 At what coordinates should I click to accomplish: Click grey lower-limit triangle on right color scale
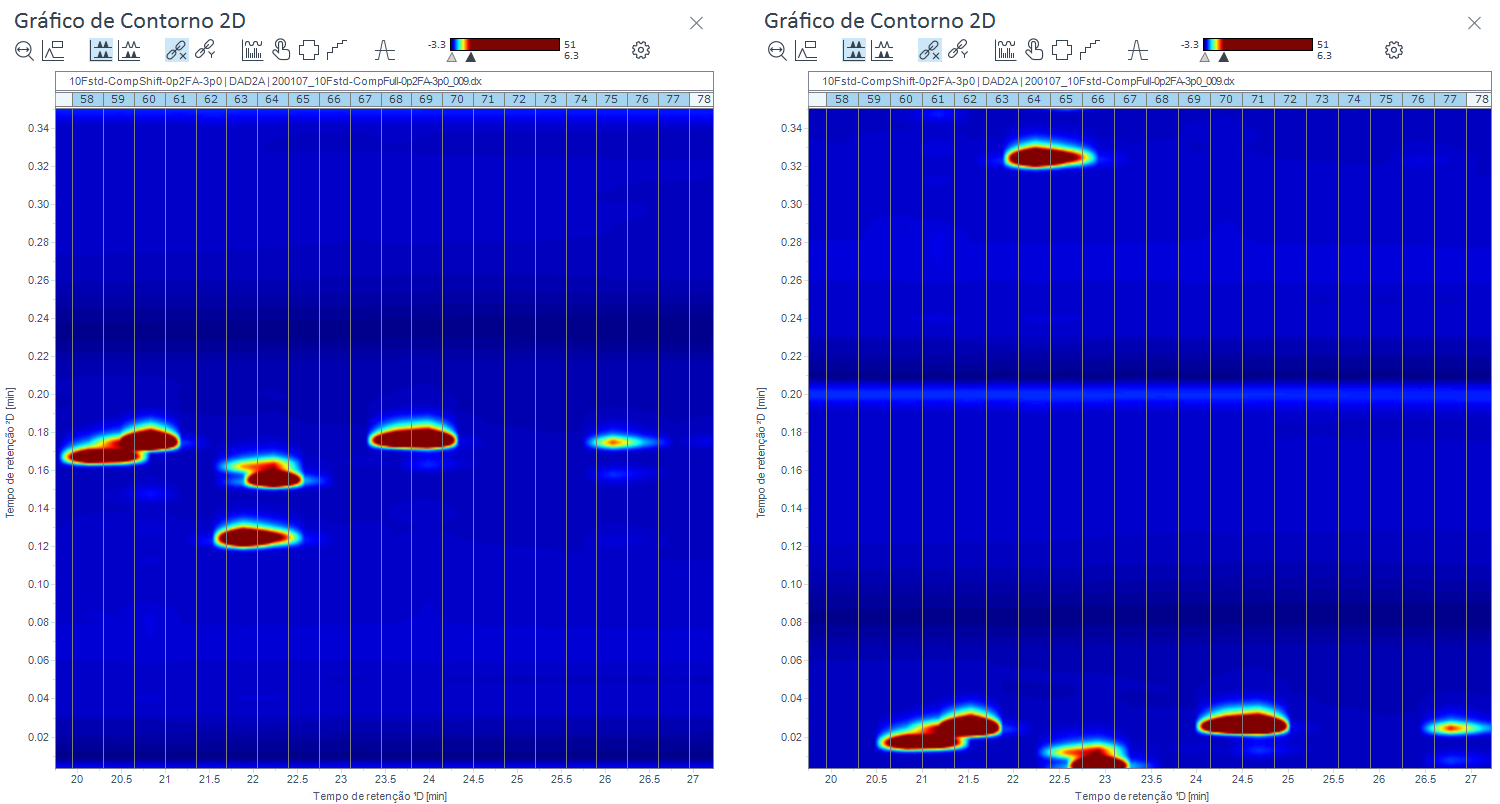pyautogui.click(x=1205, y=57)
